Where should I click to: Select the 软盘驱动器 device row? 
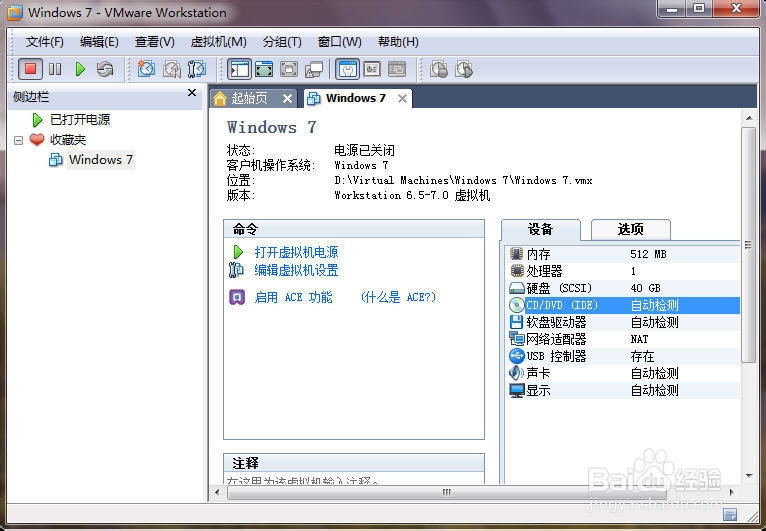point(623,322)
